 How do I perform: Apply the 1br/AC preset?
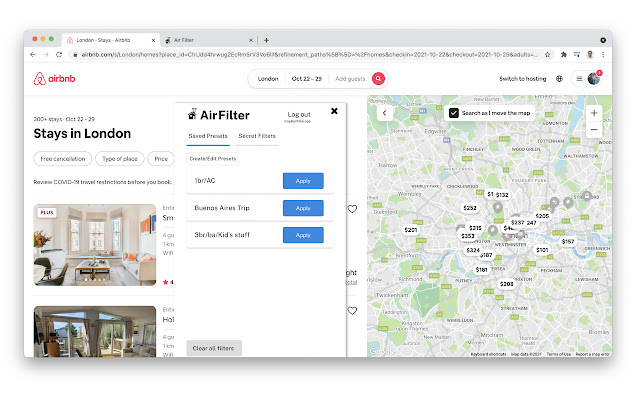tap(303, 181)
